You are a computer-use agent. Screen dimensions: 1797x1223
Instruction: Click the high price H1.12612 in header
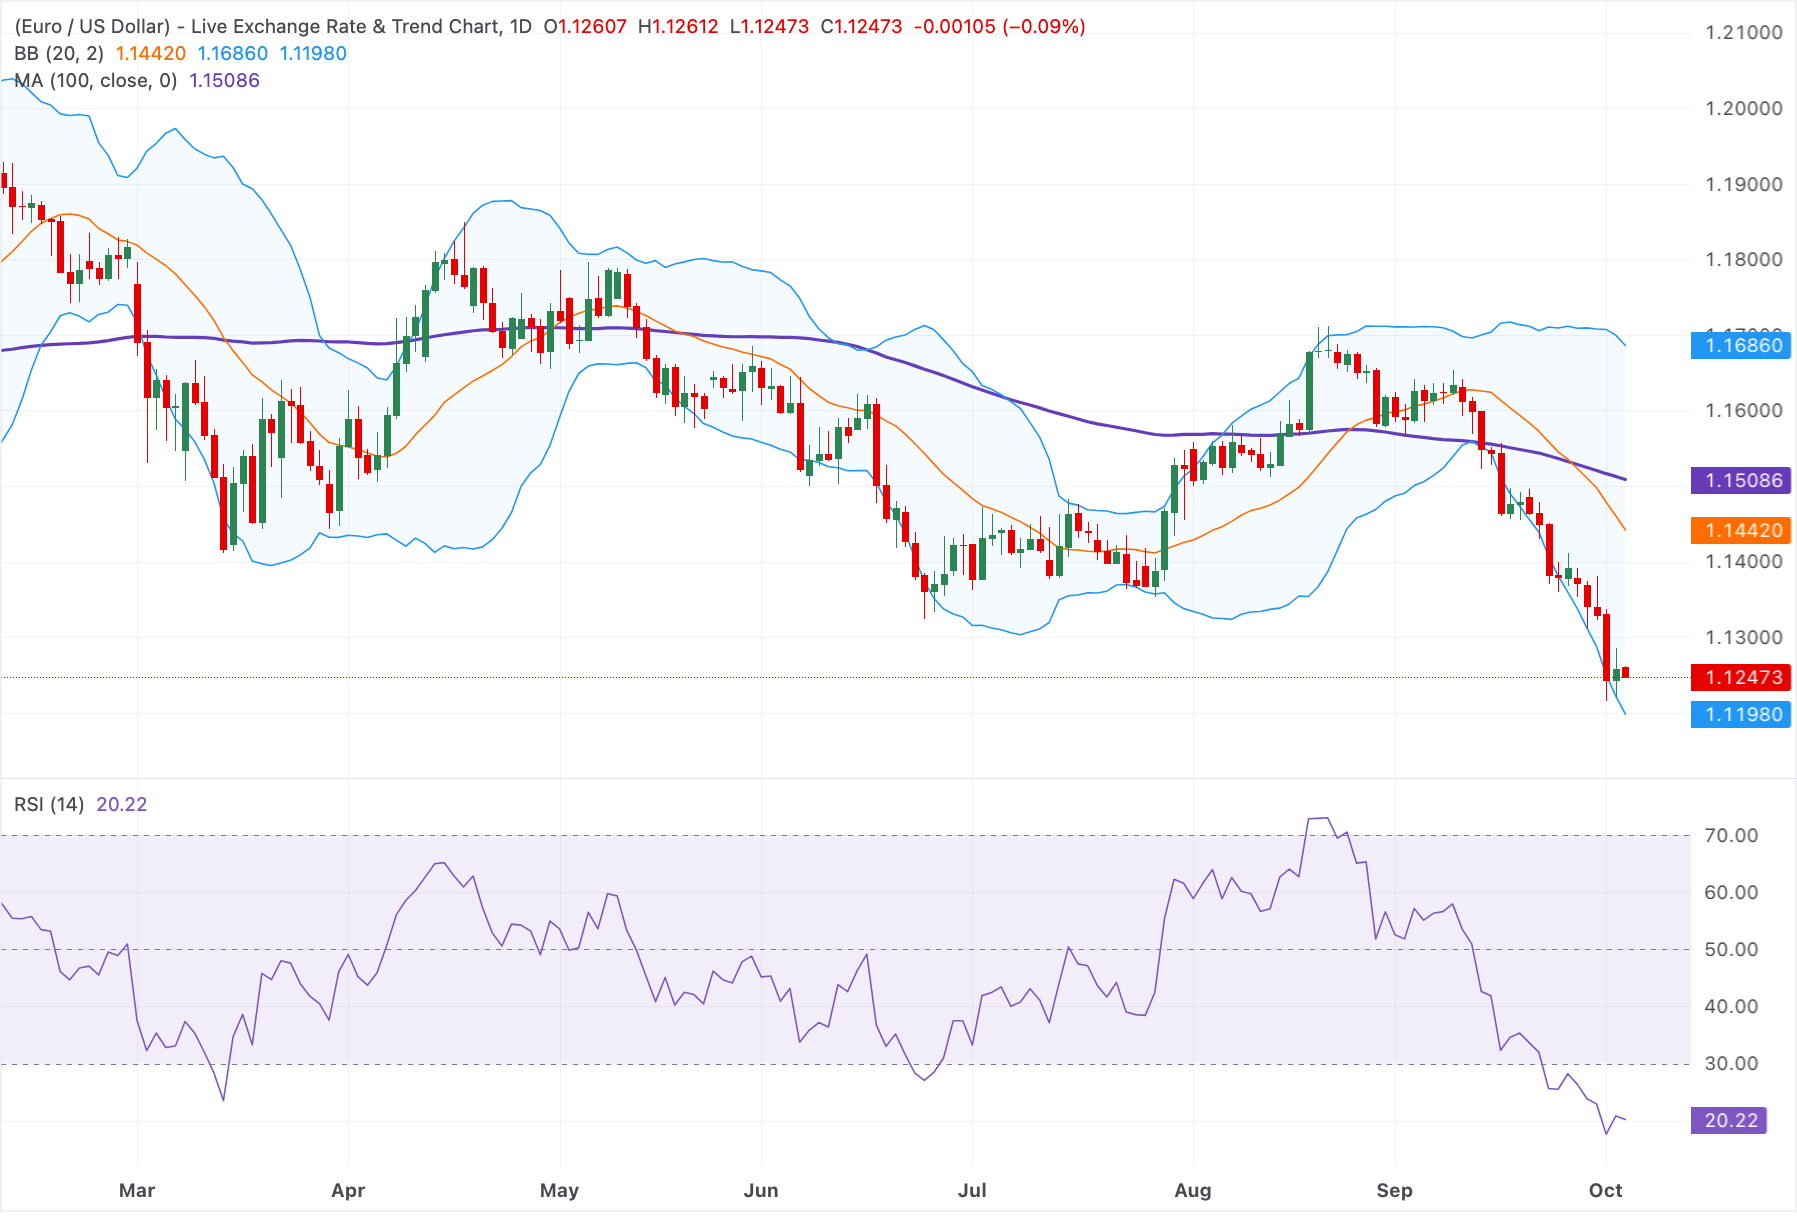(679, 27)
